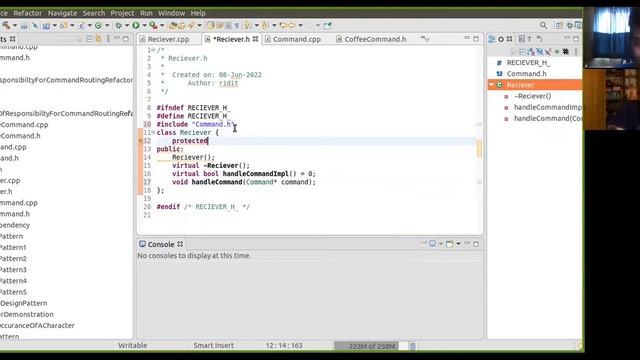Viewport: 640px width, 360px height.
Task: Open Outline view menu three-dots button
Action: point(576,52)
